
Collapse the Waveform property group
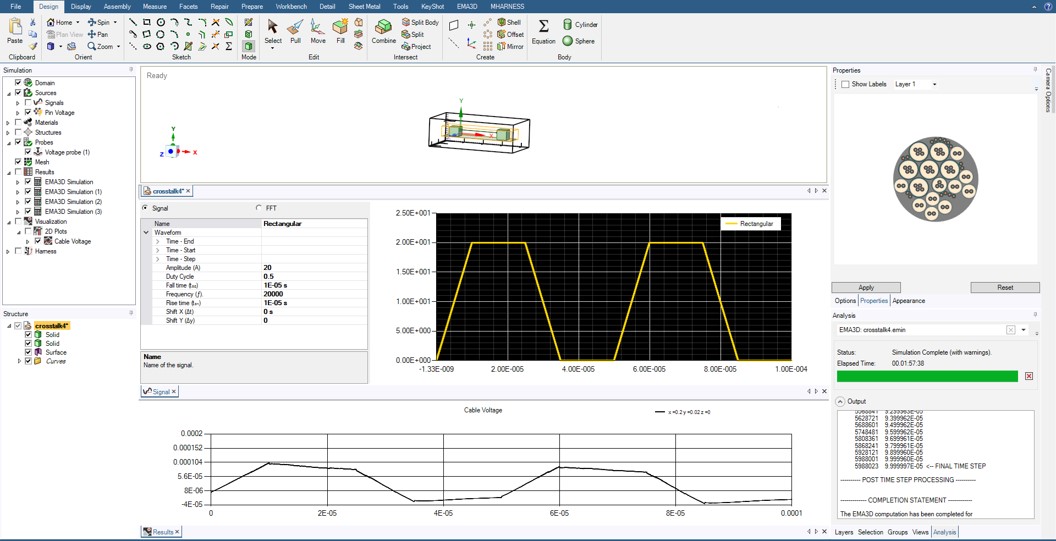[x=146, y=233]
